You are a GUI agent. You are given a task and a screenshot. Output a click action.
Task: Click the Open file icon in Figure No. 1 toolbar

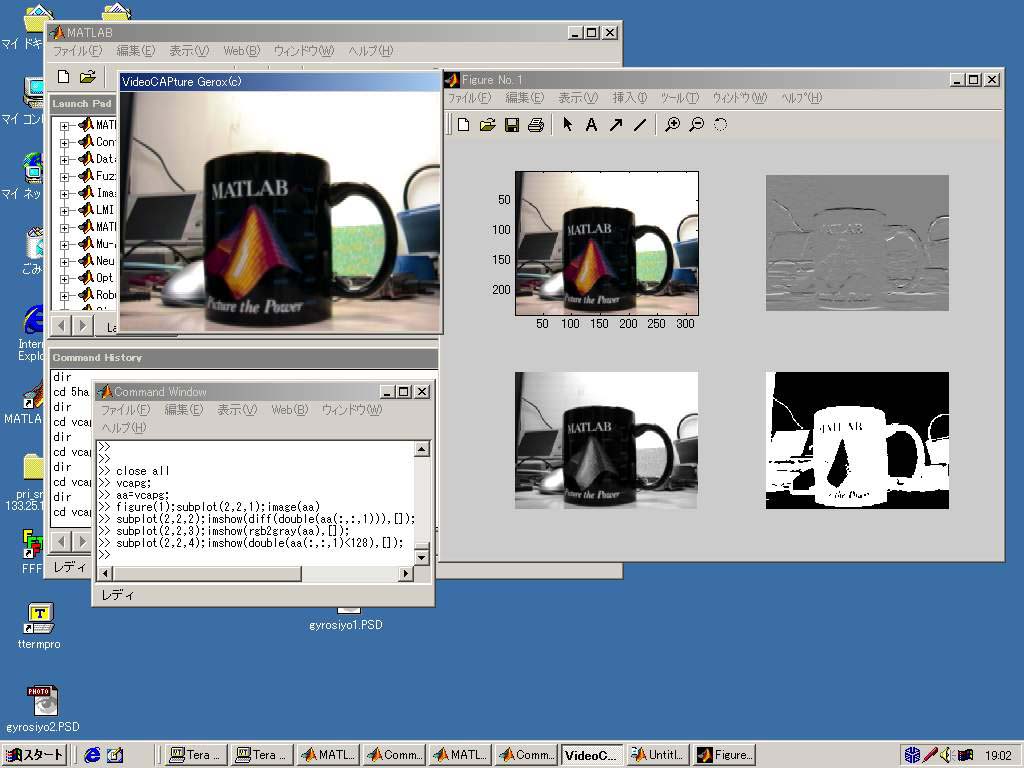[x=487, y=125]
